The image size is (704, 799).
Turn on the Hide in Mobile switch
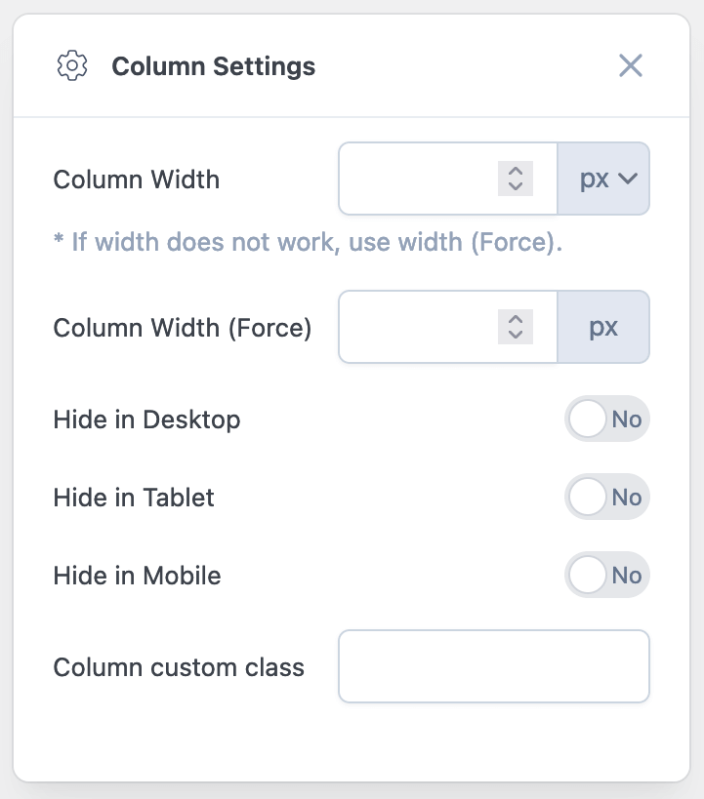607,575
